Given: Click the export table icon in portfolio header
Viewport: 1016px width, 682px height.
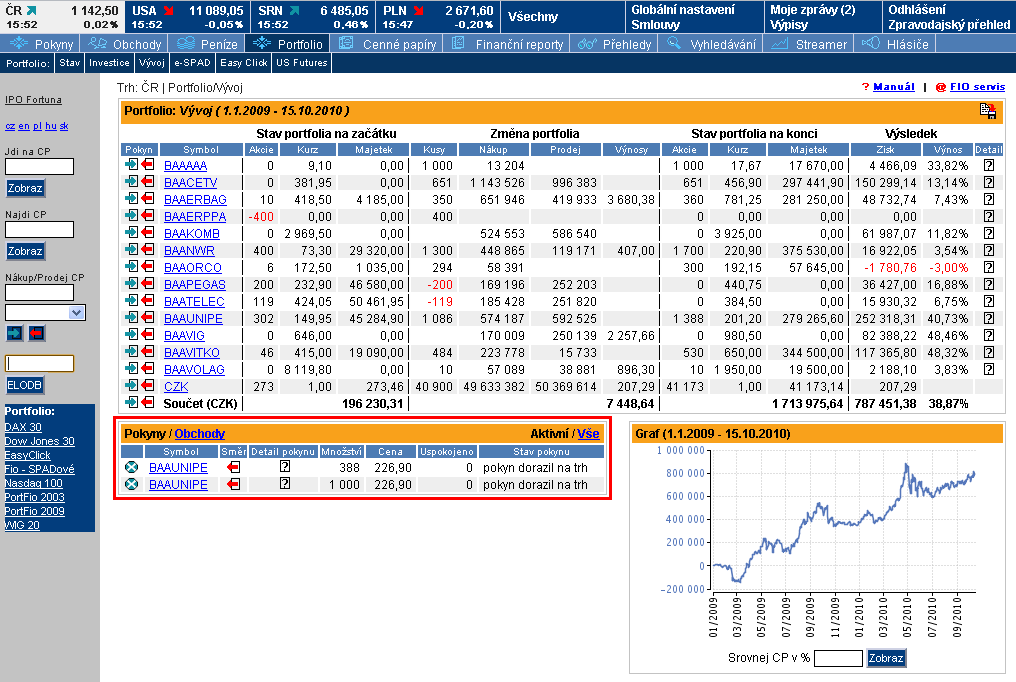Looking at the screenshot, I should tap(987, 111).
